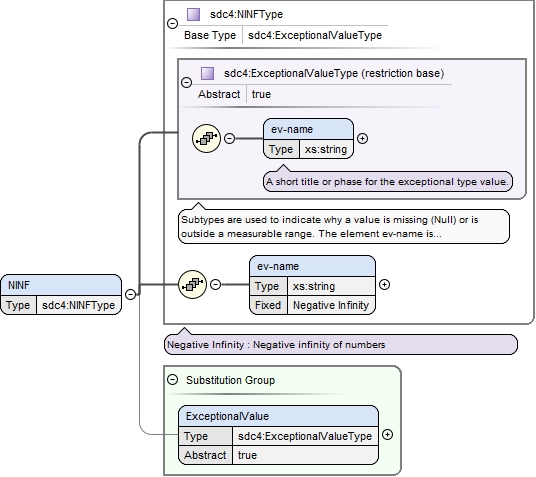This screenshot has width=536, height=477.
Task: Click the Negative infinity of numbers annotation
Action: [341, 344]
